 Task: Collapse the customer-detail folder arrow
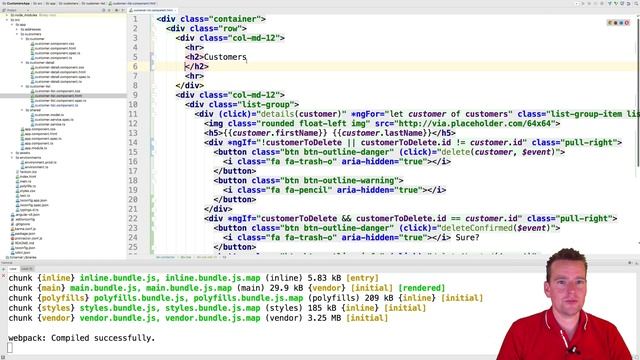(x=22, y=62)
